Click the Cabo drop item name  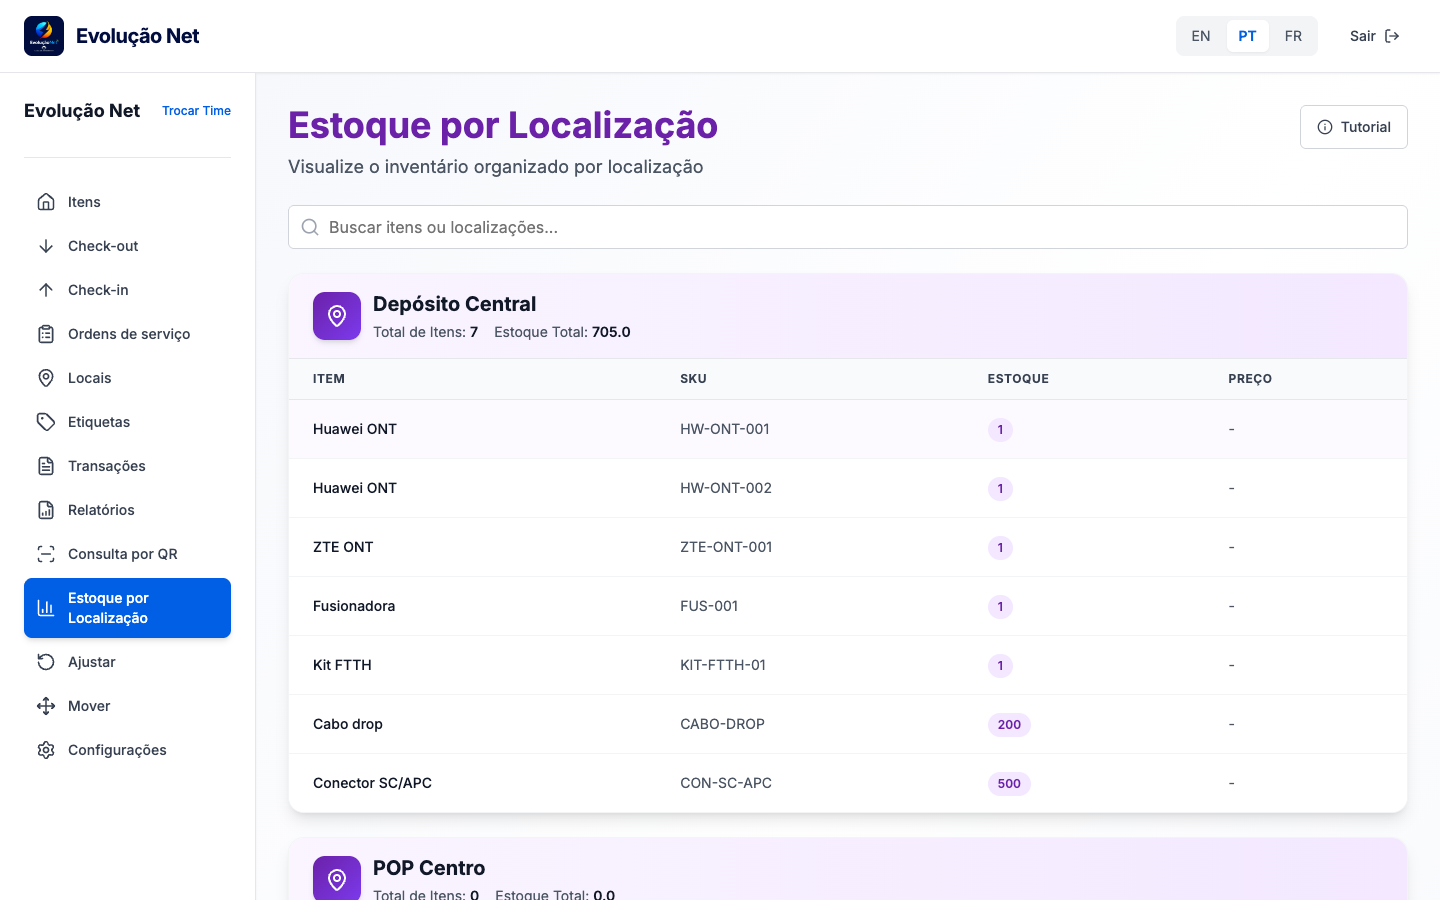point(348,724)
